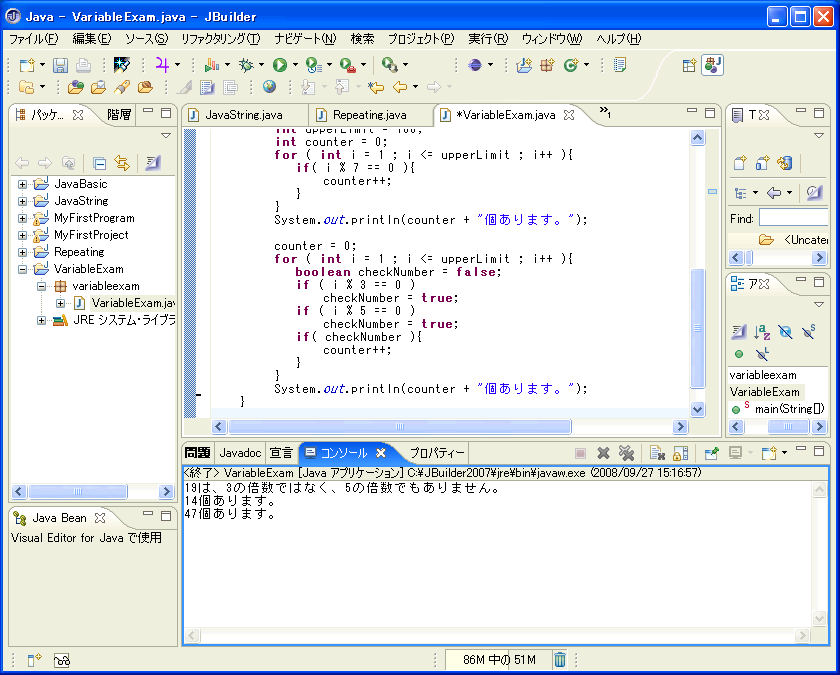Open the Javadoc tab in bottom panel

[x=240, y=453]
